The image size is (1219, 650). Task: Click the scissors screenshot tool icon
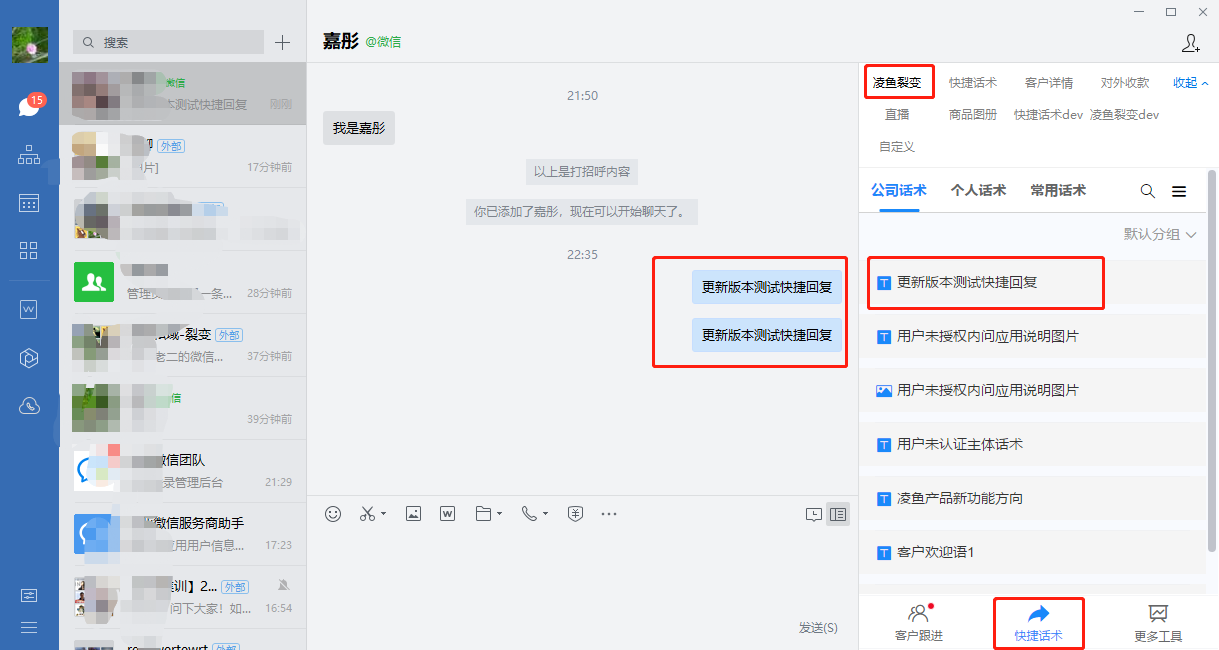pyautogui.click(x=367, y=513)
